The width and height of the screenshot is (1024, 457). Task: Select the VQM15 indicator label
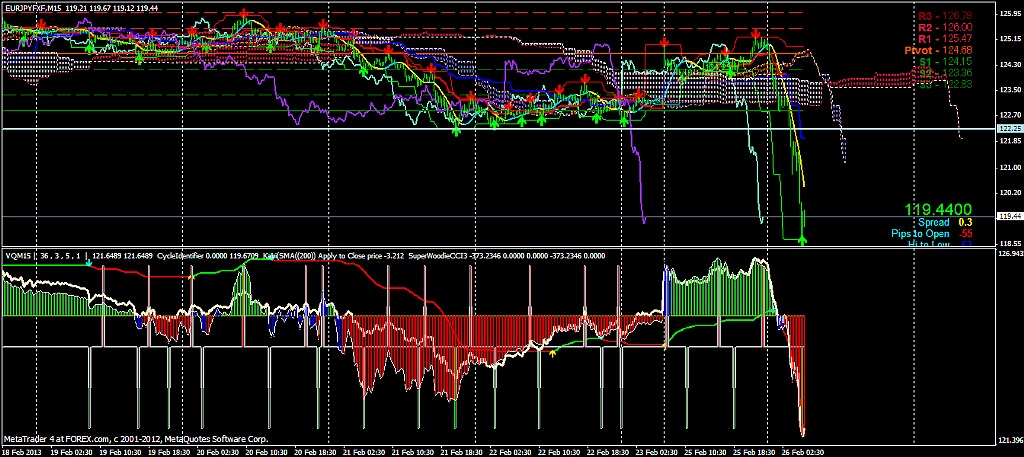pos(17,256)
